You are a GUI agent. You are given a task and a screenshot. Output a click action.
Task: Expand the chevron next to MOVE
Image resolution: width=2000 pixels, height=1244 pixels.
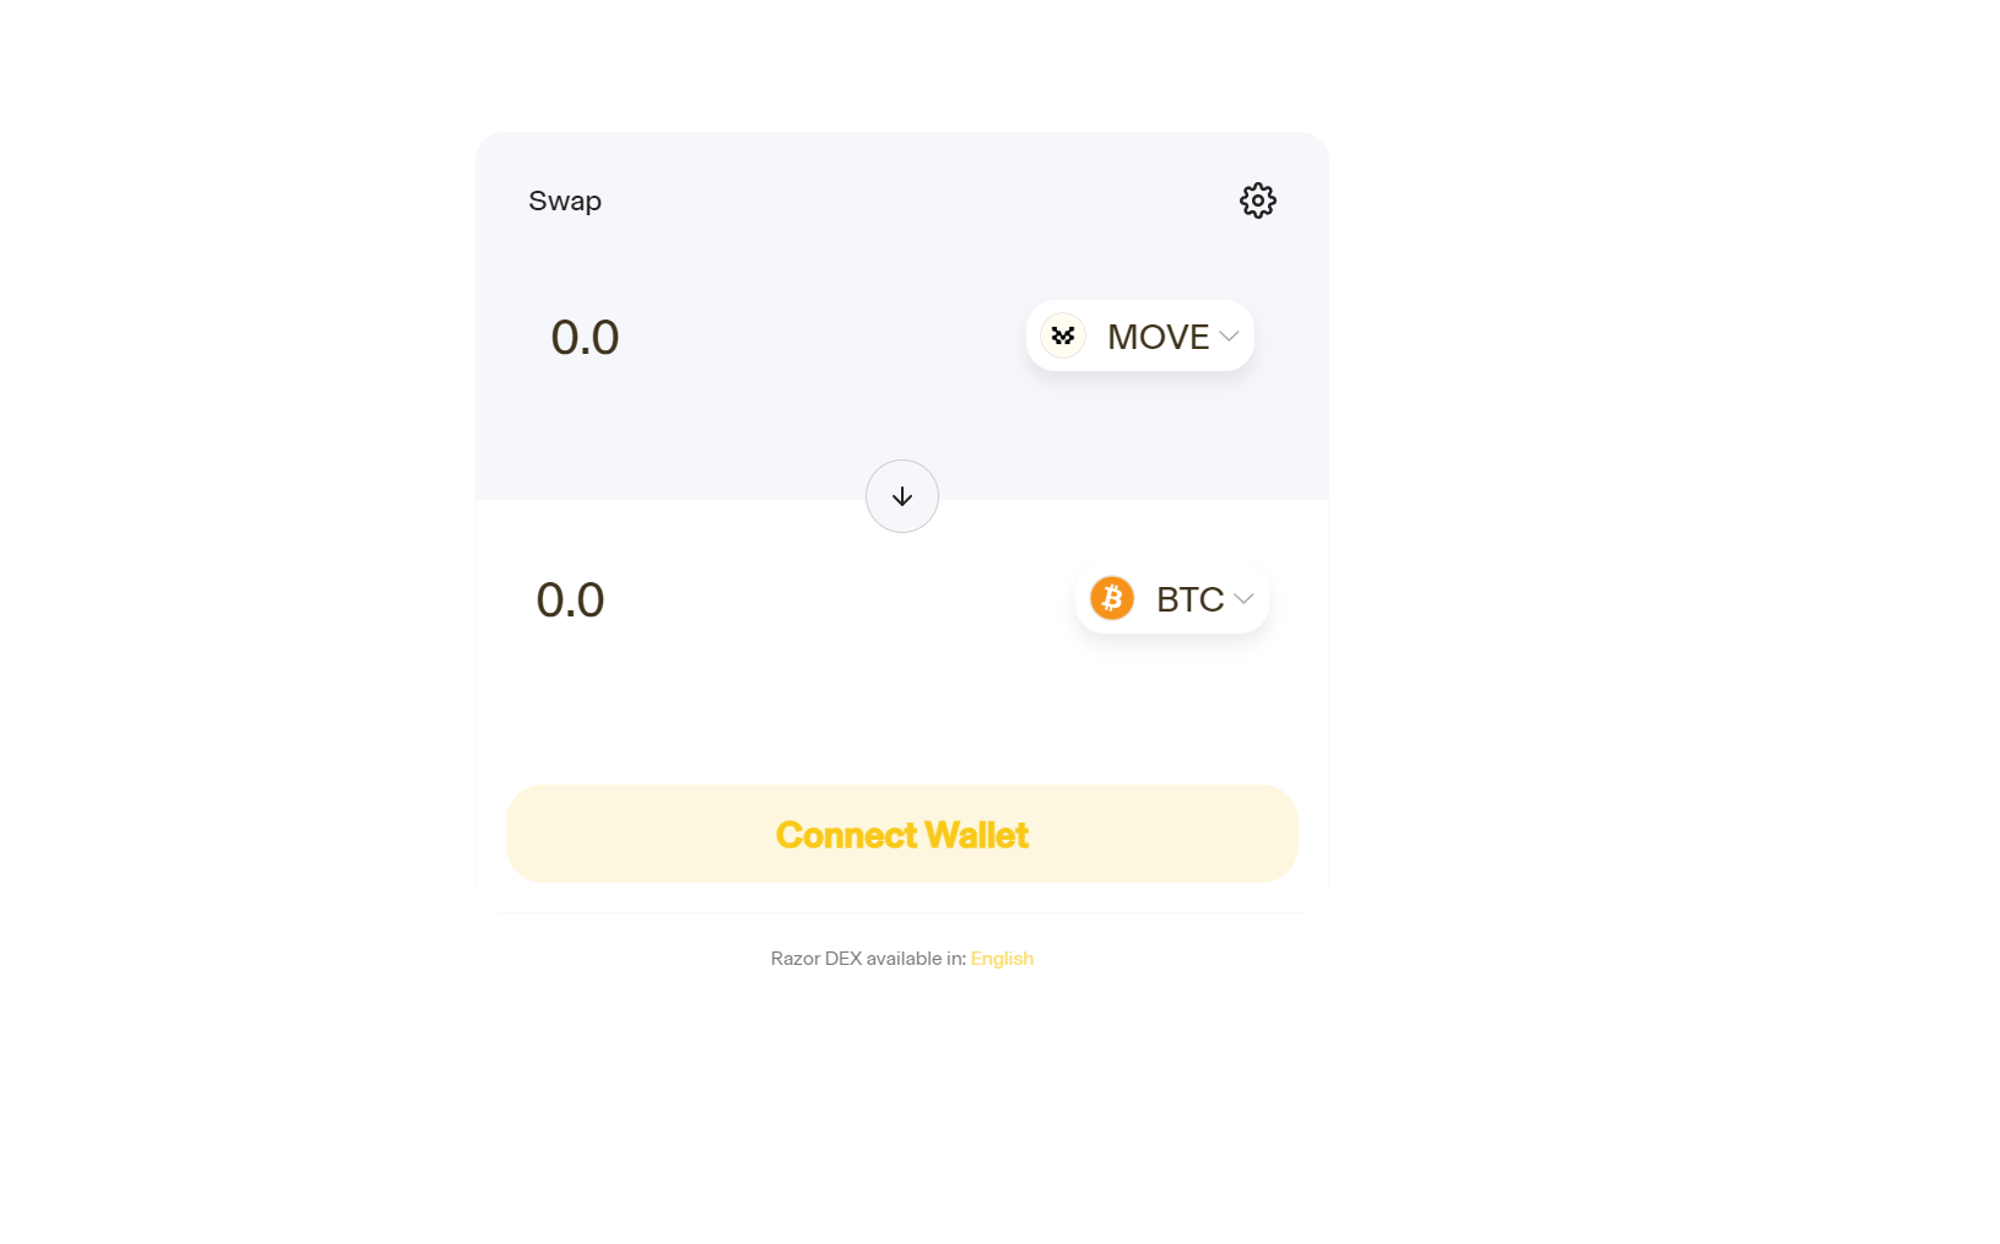[x=1229, y=337]
